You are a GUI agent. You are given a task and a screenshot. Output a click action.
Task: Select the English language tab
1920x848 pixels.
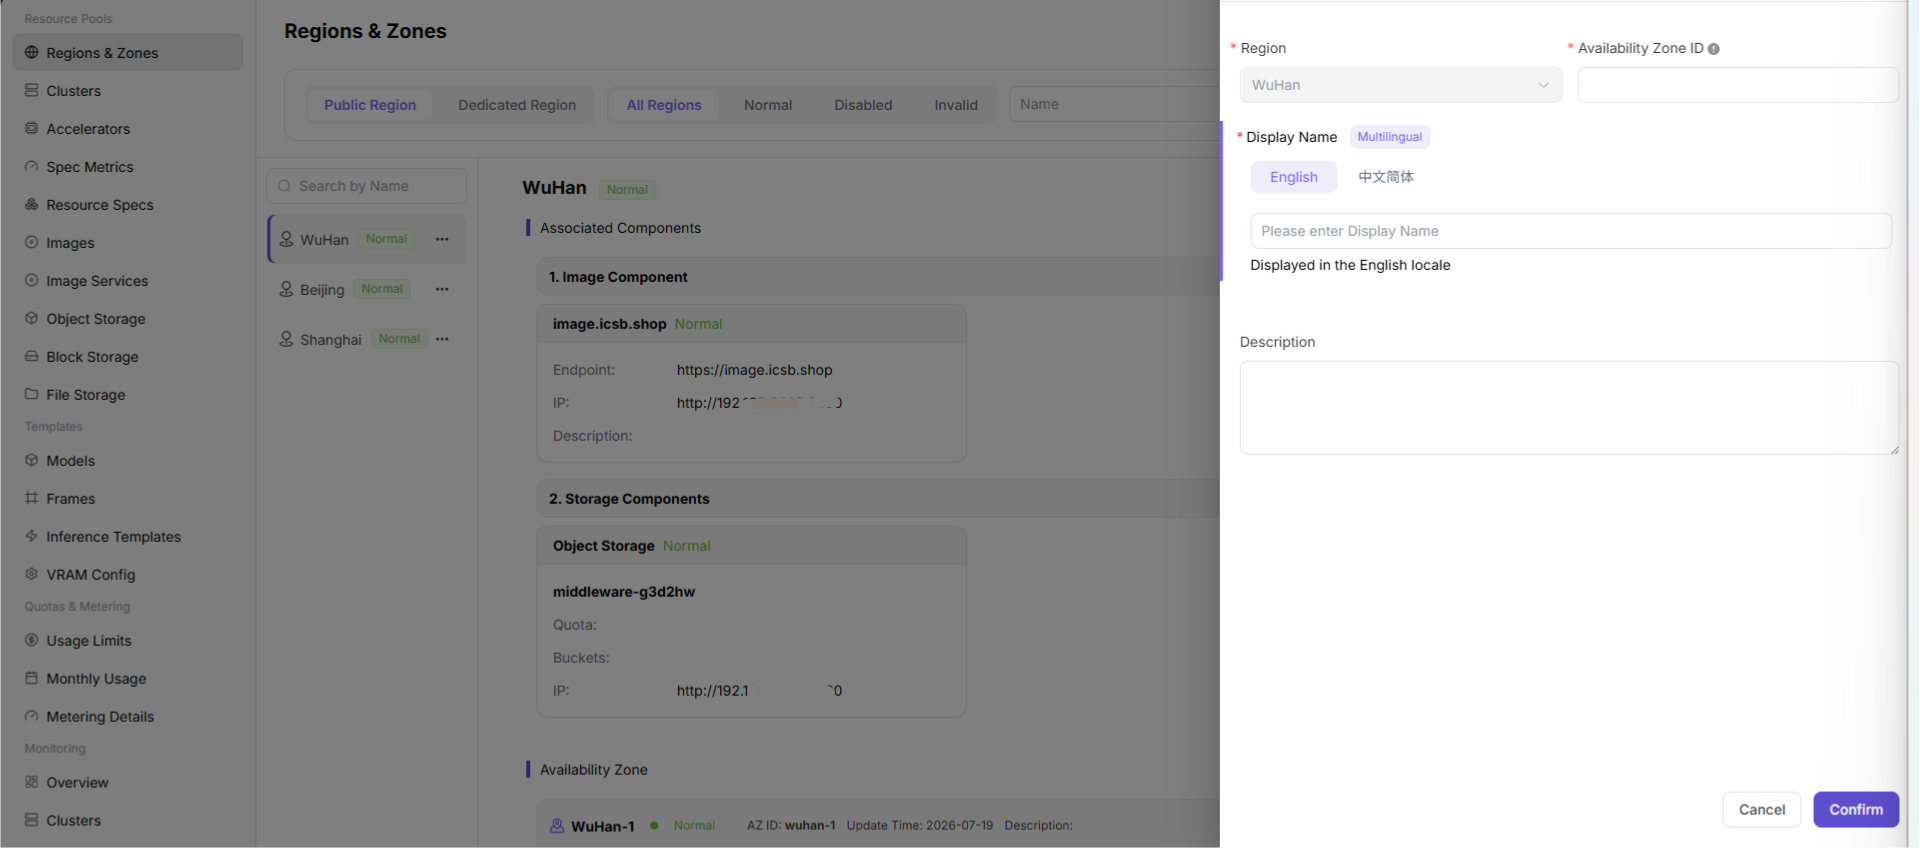click(x=1294, y=177)
